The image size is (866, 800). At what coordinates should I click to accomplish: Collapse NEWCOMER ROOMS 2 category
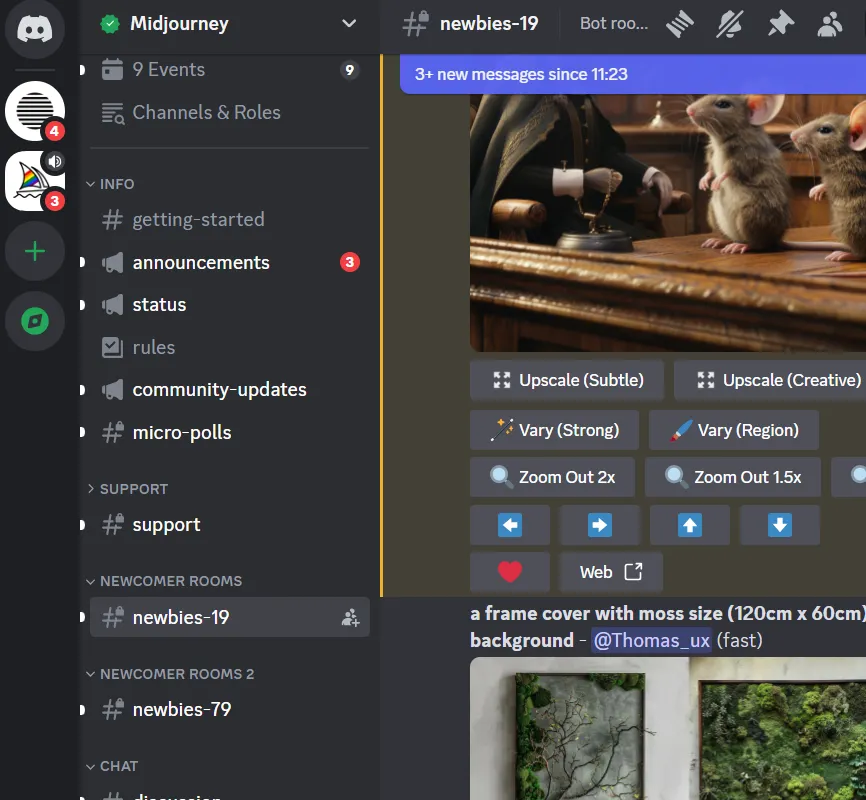click(171, 674)
